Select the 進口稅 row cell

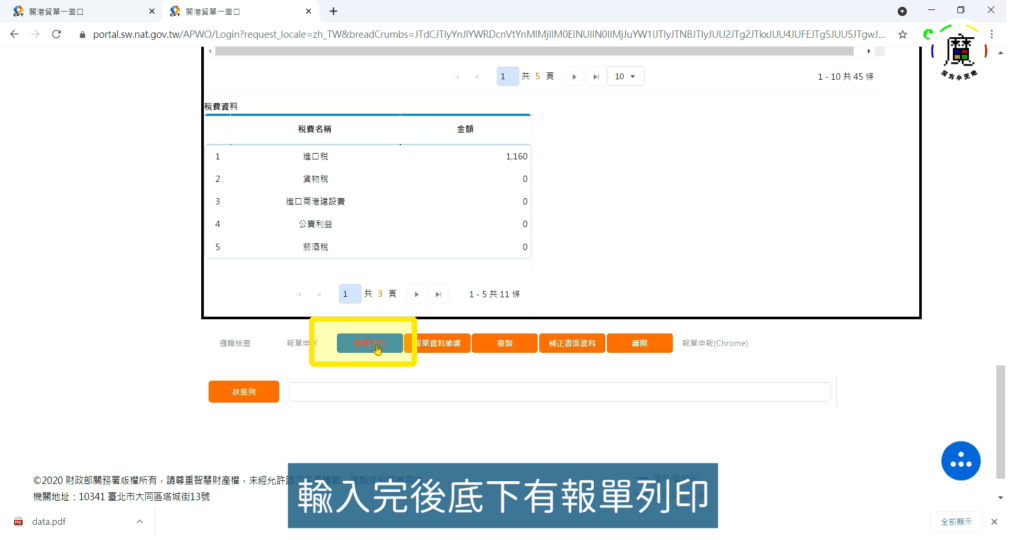(315, 157)
